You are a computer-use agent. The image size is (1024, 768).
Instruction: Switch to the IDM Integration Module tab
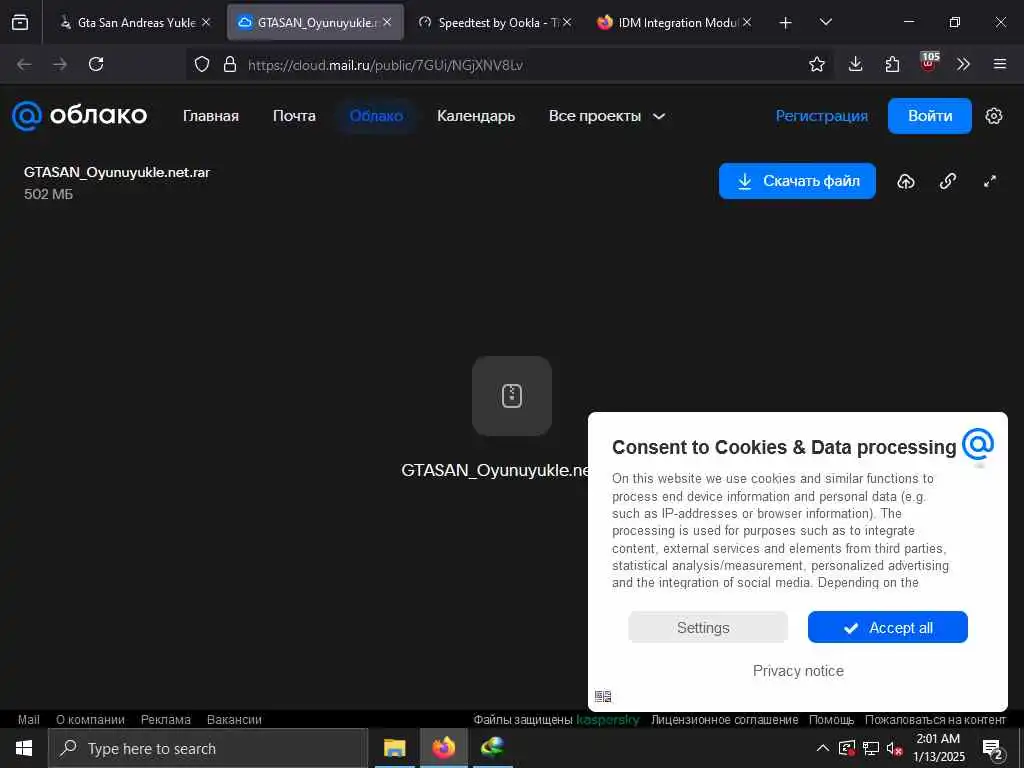pos(675,22)
